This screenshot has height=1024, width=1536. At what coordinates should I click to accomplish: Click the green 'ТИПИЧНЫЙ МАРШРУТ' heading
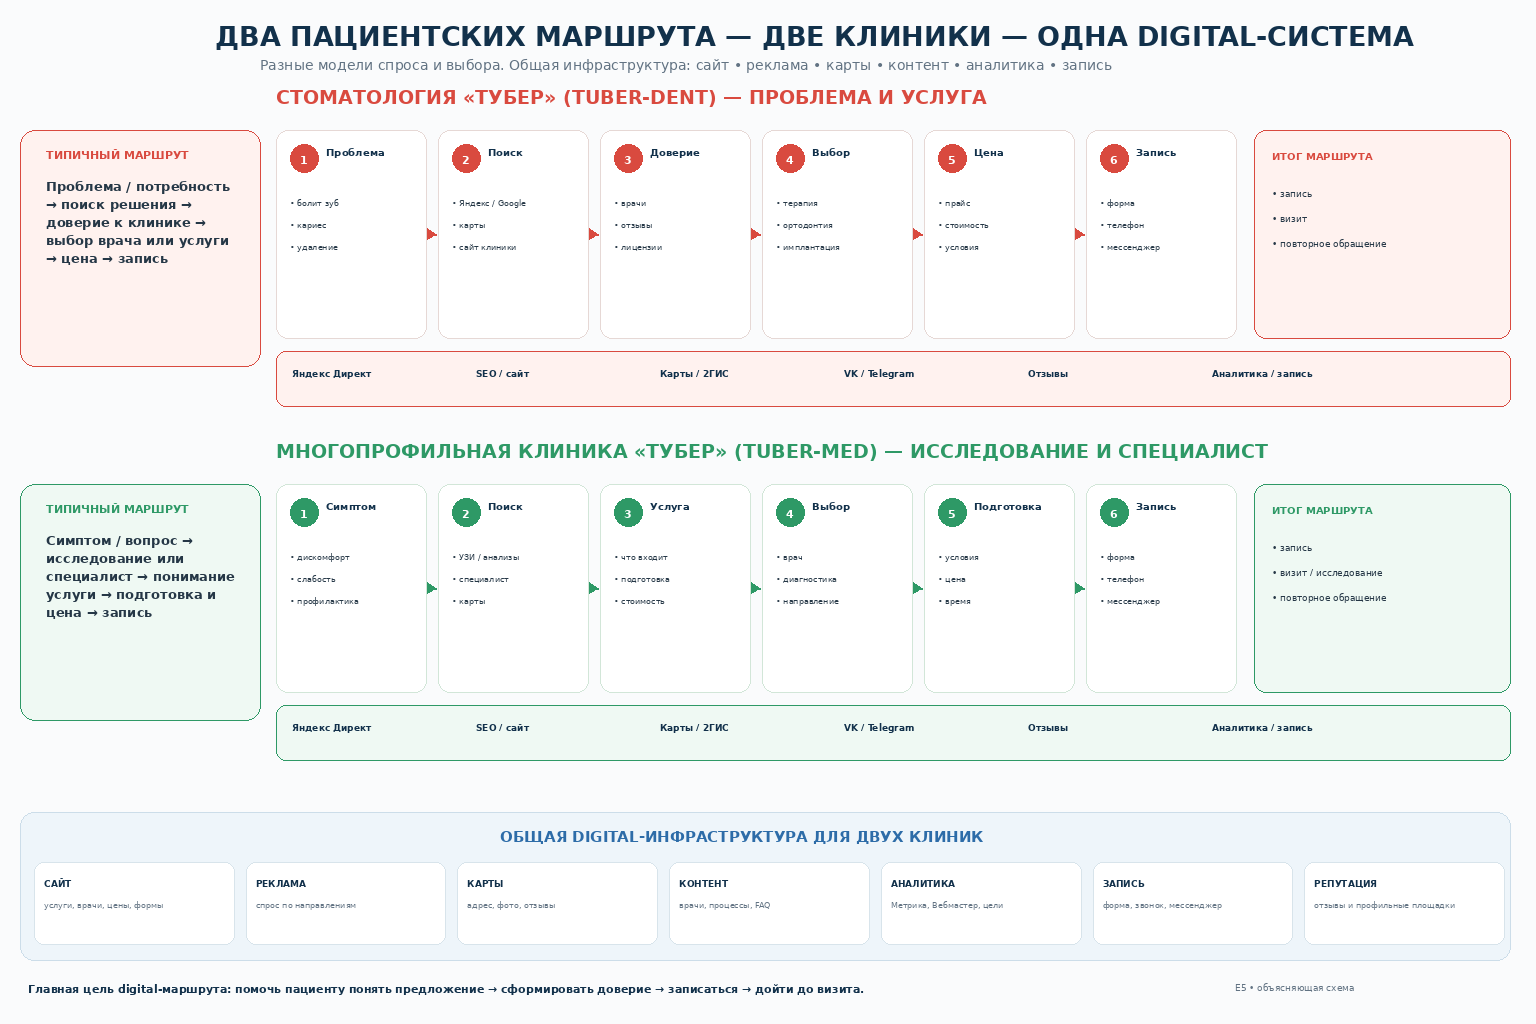pyautogui.click(x=117, y=509)
